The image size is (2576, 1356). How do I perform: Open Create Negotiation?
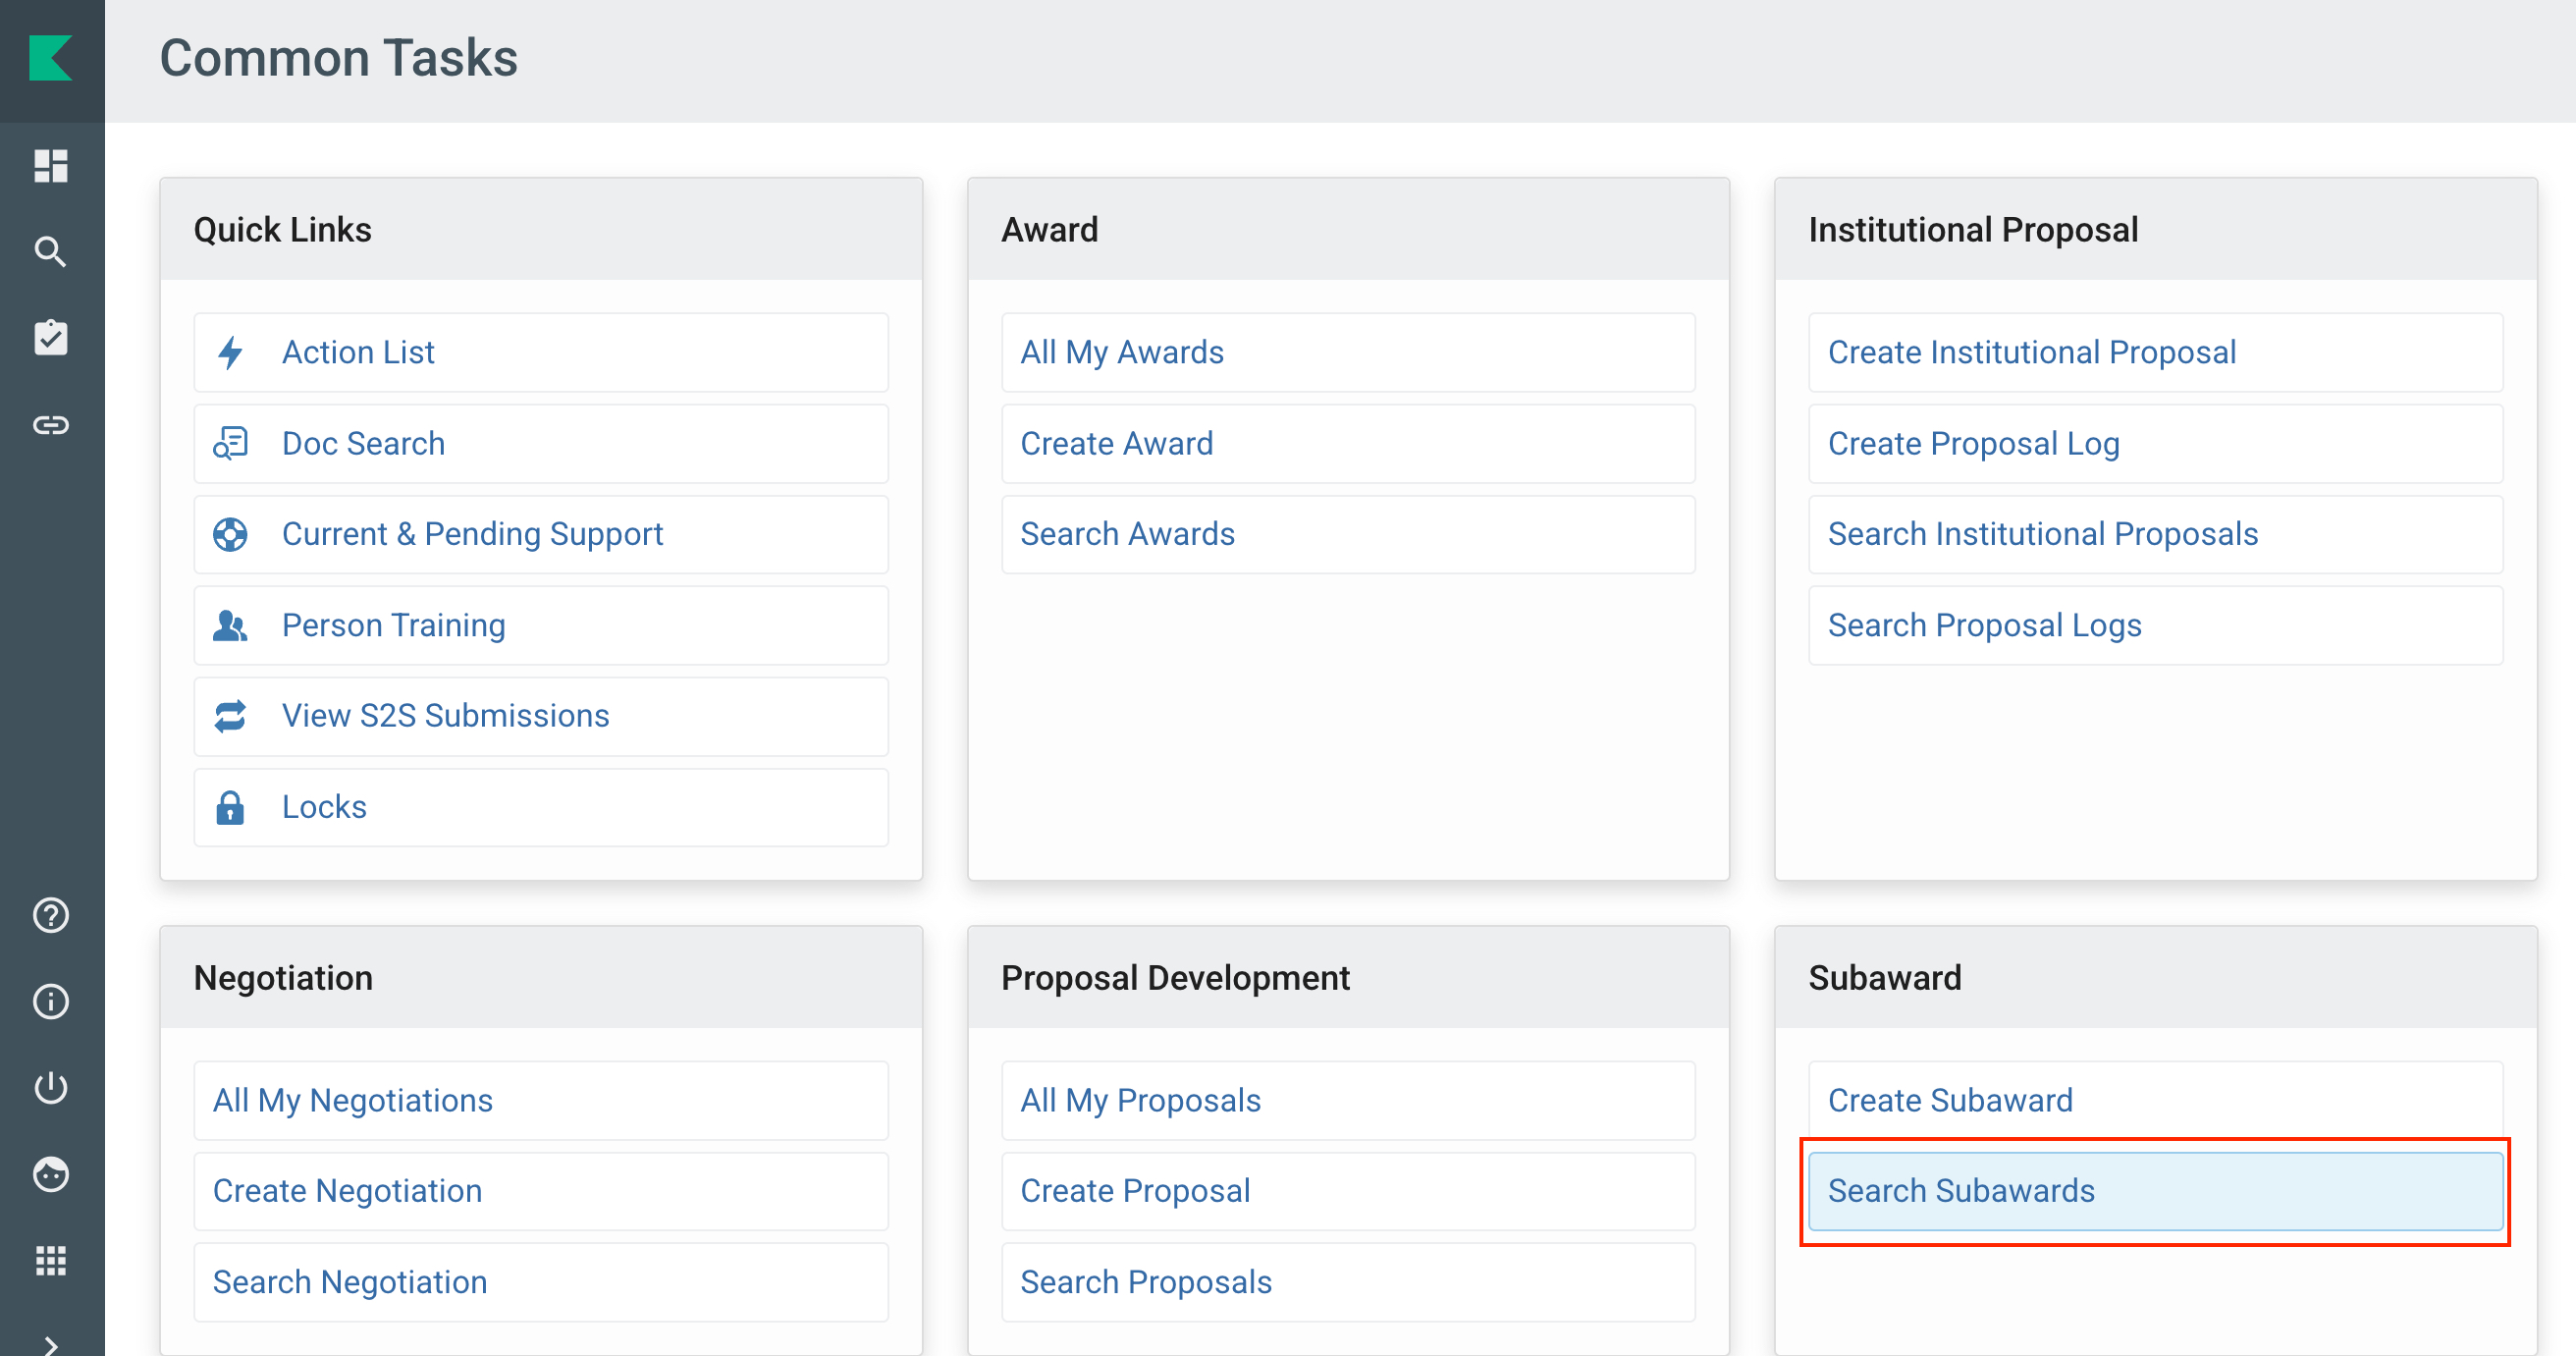click(348, 1190)
